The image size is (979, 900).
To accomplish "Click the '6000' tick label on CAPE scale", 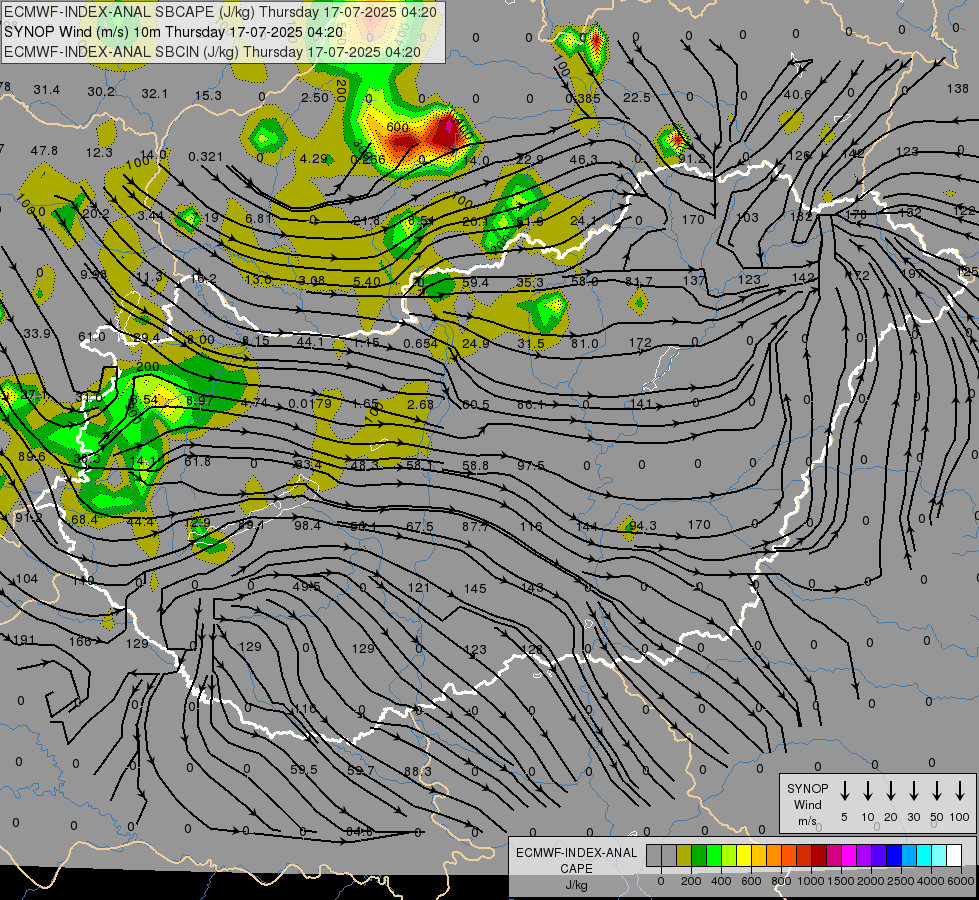I will (x=960, y=881).
